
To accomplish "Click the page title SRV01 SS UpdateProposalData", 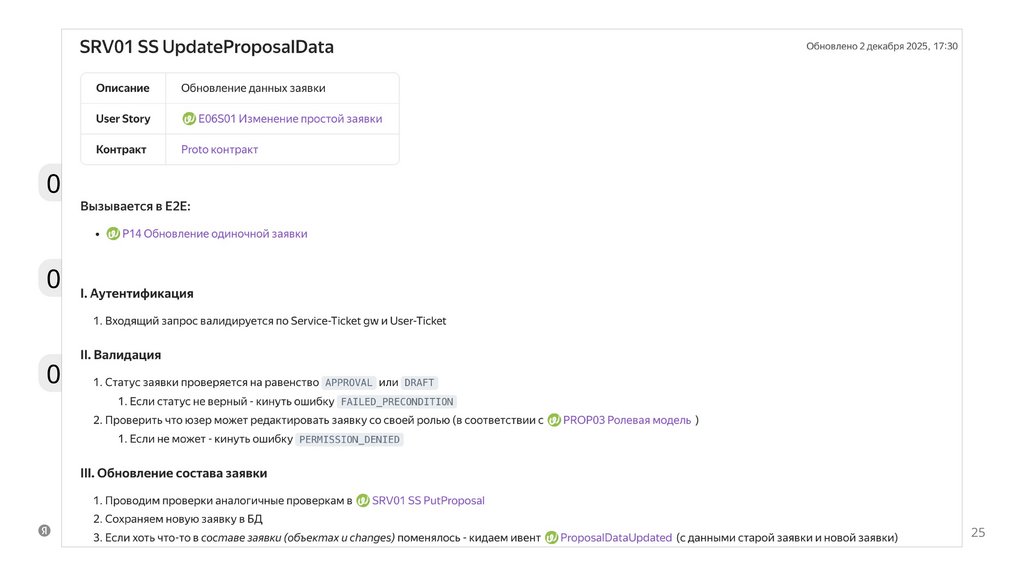I will (207, 47).
